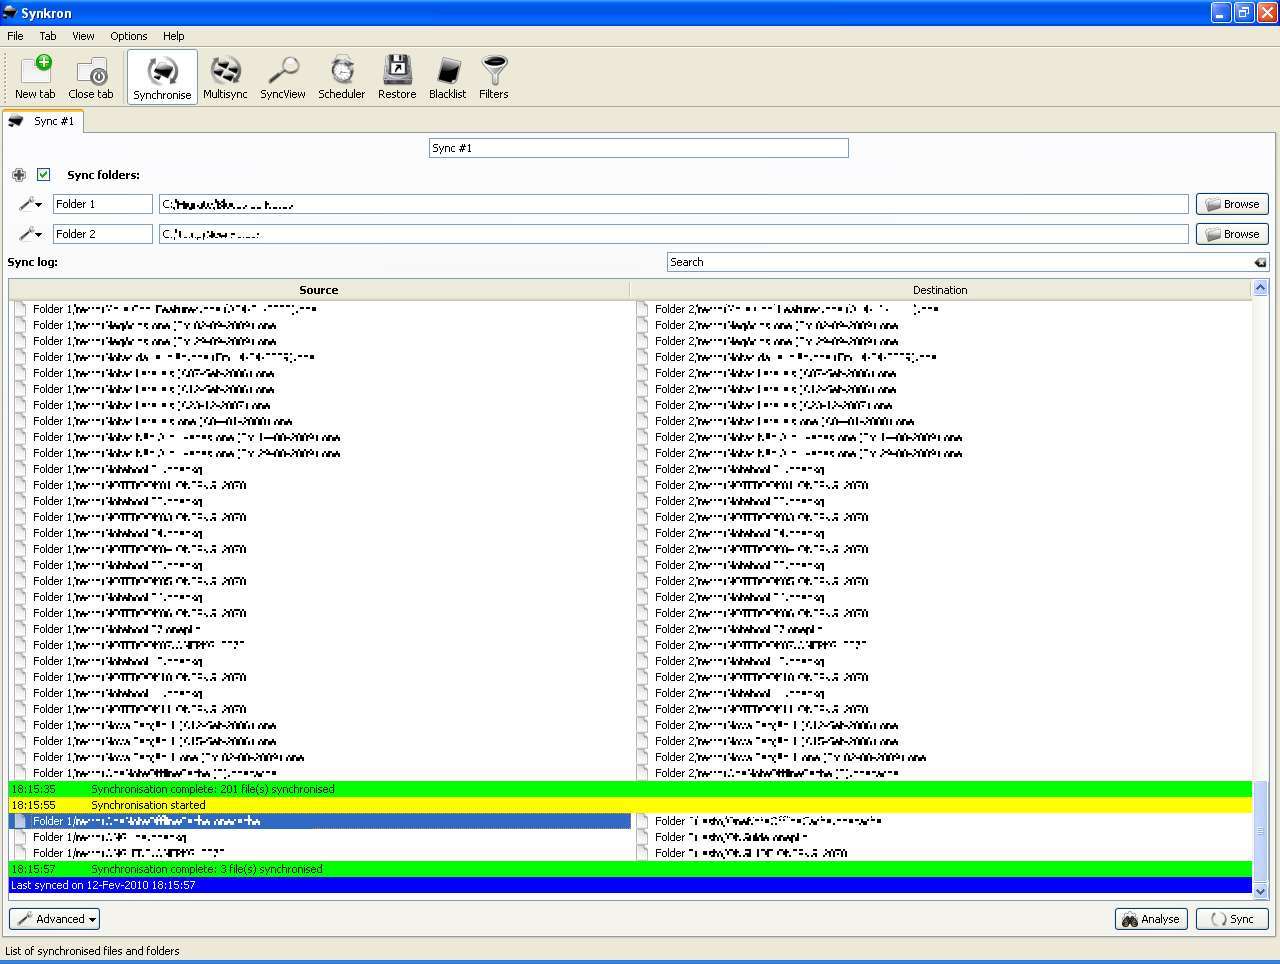Viewport: 1280px width, 964px height.
Task: Click the Folder 2 path field
Action: 673,234
